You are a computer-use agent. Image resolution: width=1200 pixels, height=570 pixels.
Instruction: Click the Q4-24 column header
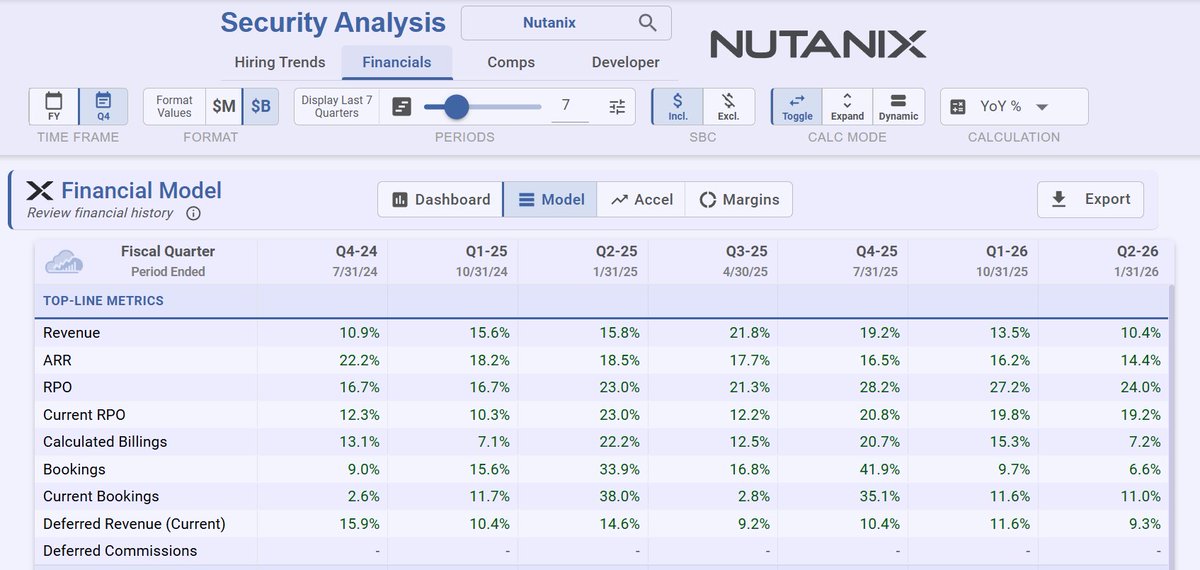323,260
